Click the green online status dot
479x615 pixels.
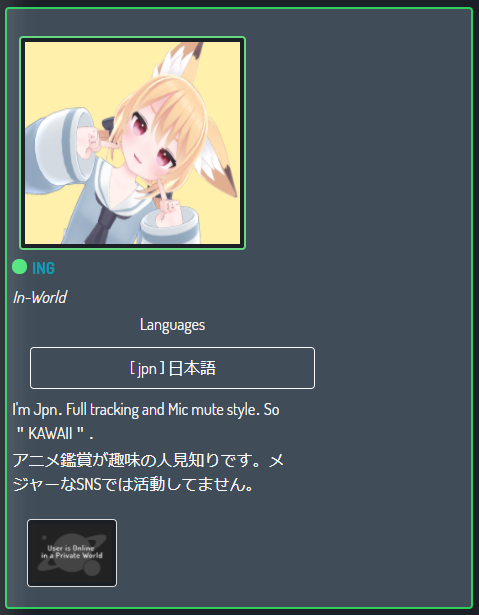click(x=19, y=267)
